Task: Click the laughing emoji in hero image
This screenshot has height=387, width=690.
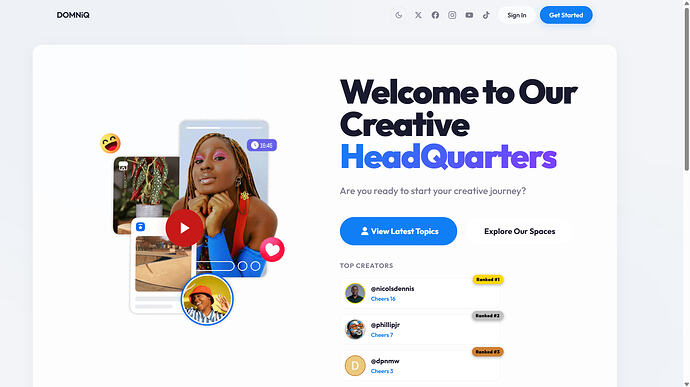Action: tap(110, 144)
